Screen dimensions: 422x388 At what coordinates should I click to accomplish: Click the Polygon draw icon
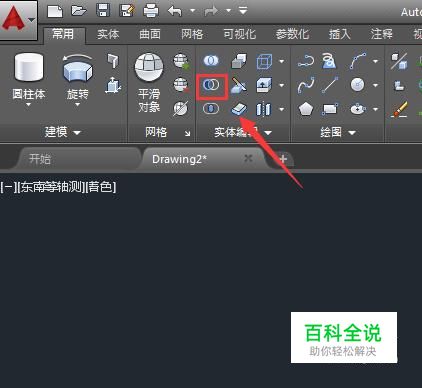[306, 109]
